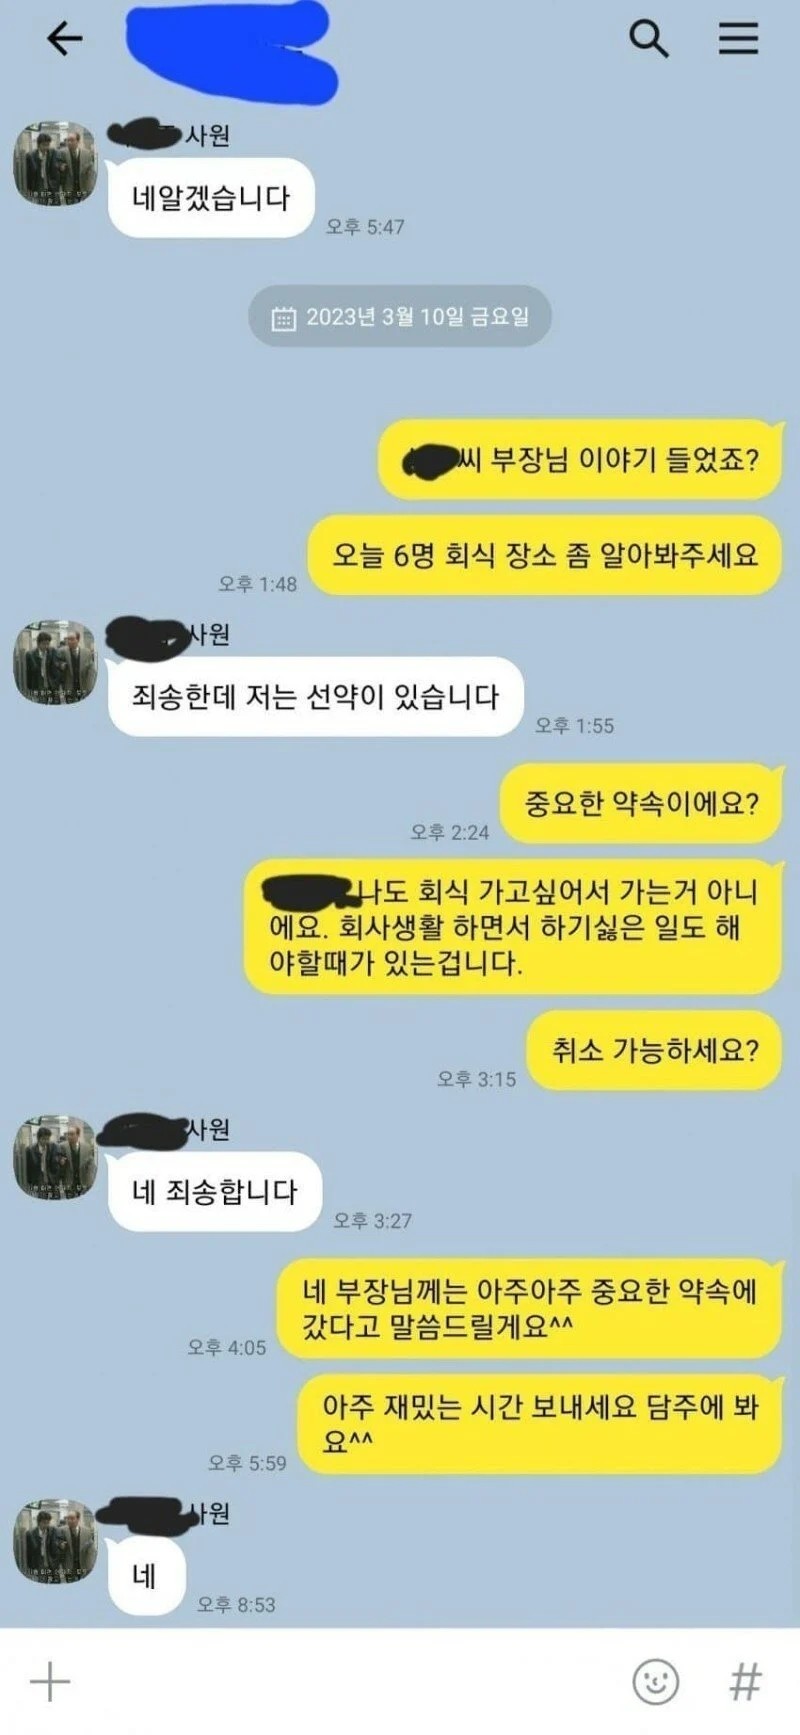
Task: Select the 죄송한데 저는 선약이 있습니다 bubble
Action: pos(316,697)
